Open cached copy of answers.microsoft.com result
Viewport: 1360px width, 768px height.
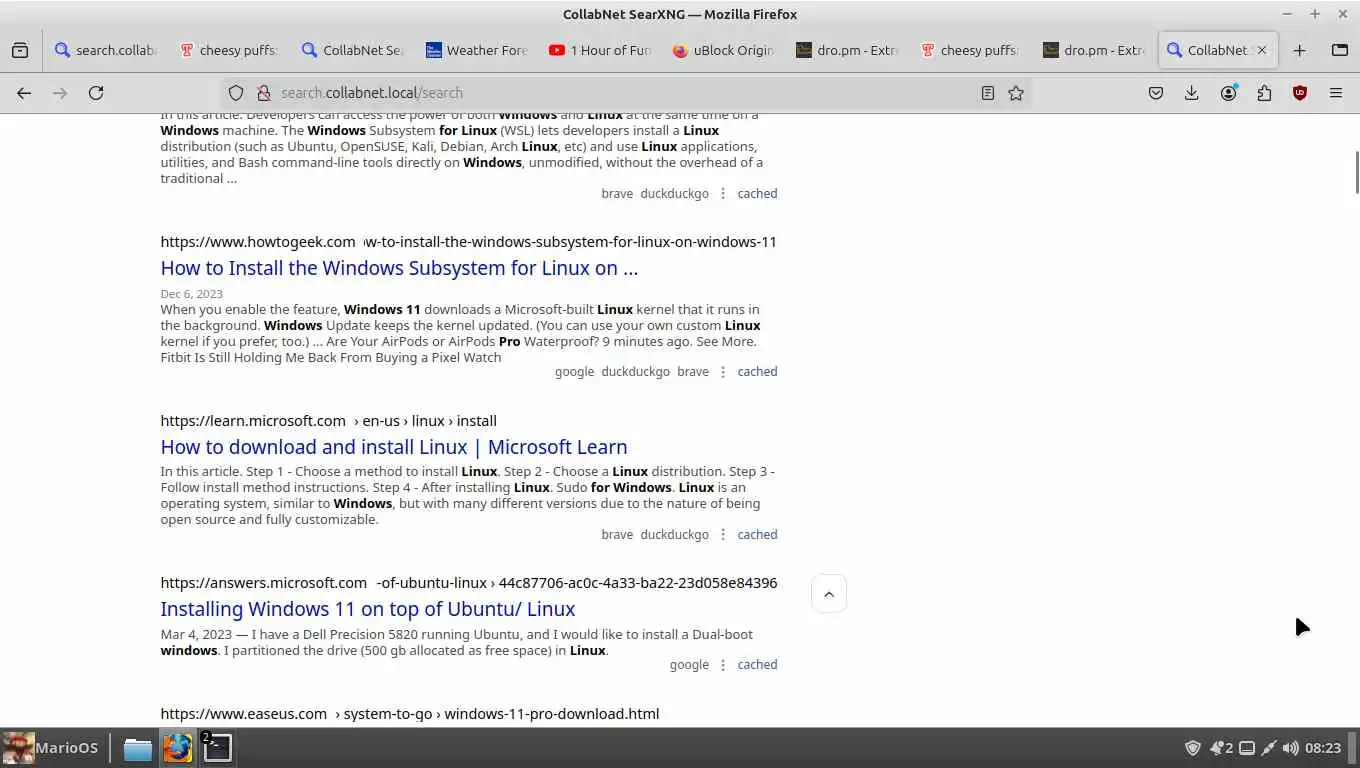point(757,664)
